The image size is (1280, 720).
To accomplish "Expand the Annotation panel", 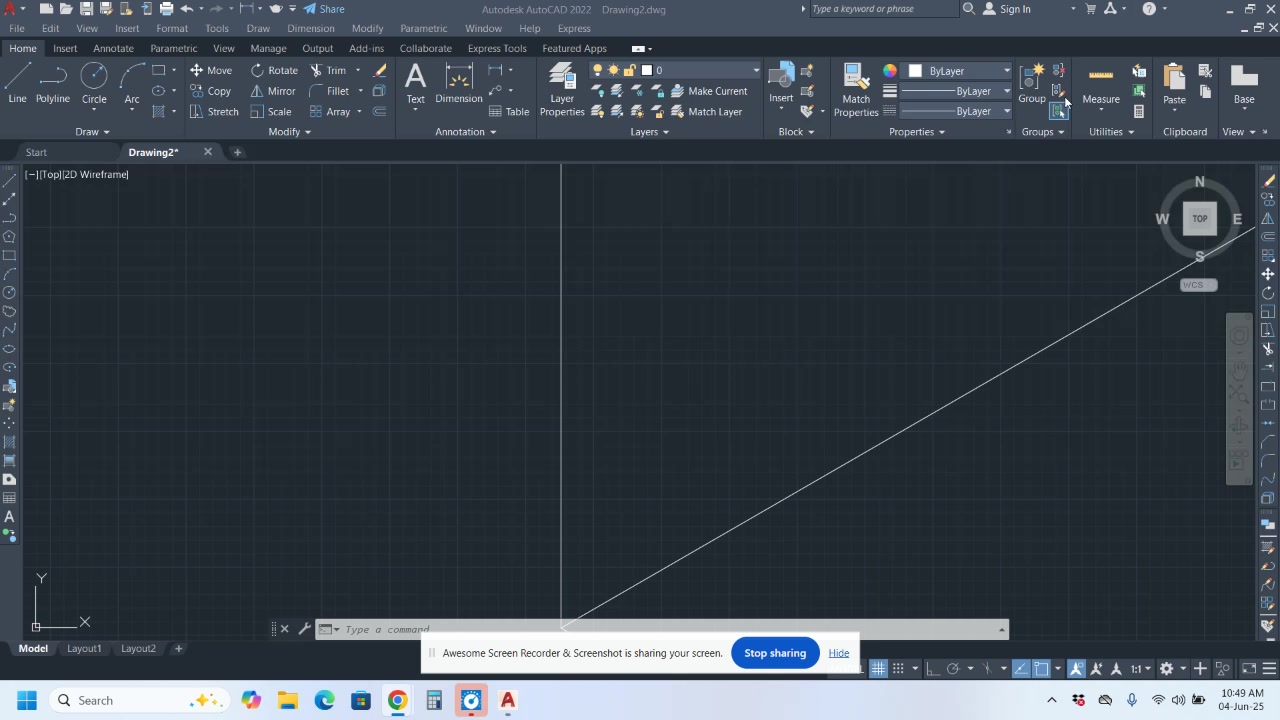I will (x=465, y=132).
